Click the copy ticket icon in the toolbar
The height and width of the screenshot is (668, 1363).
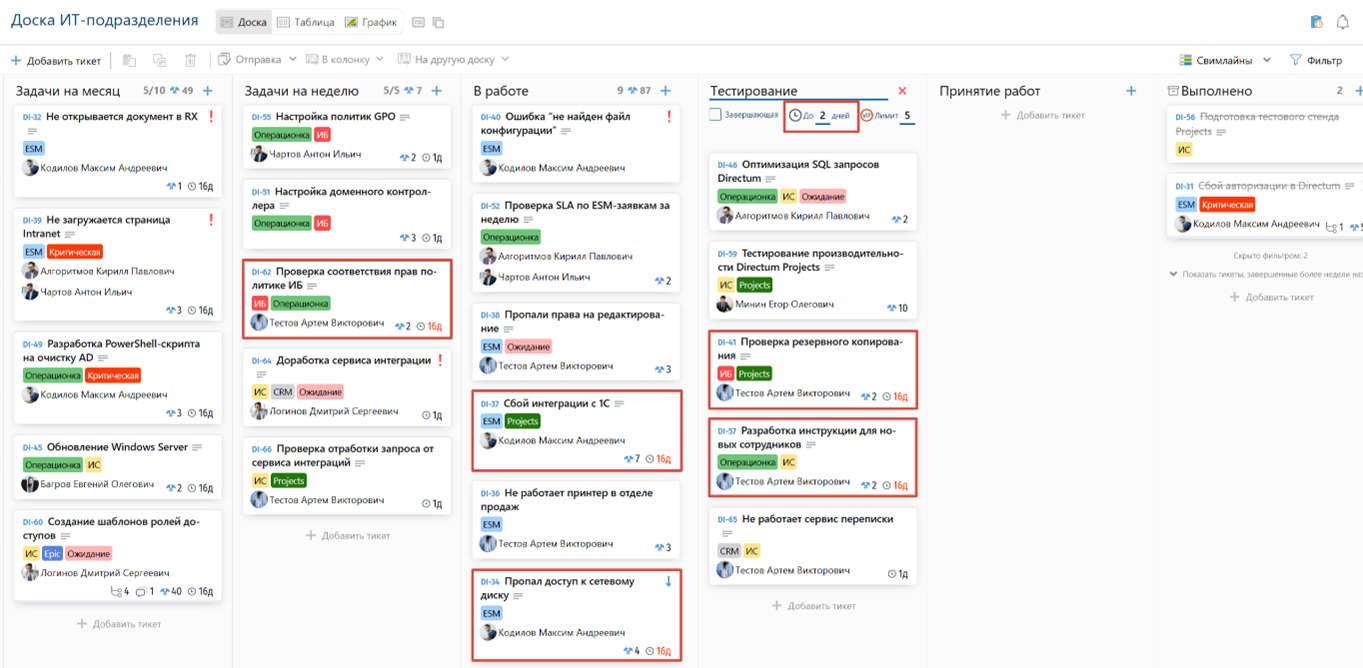click(129, 59)
